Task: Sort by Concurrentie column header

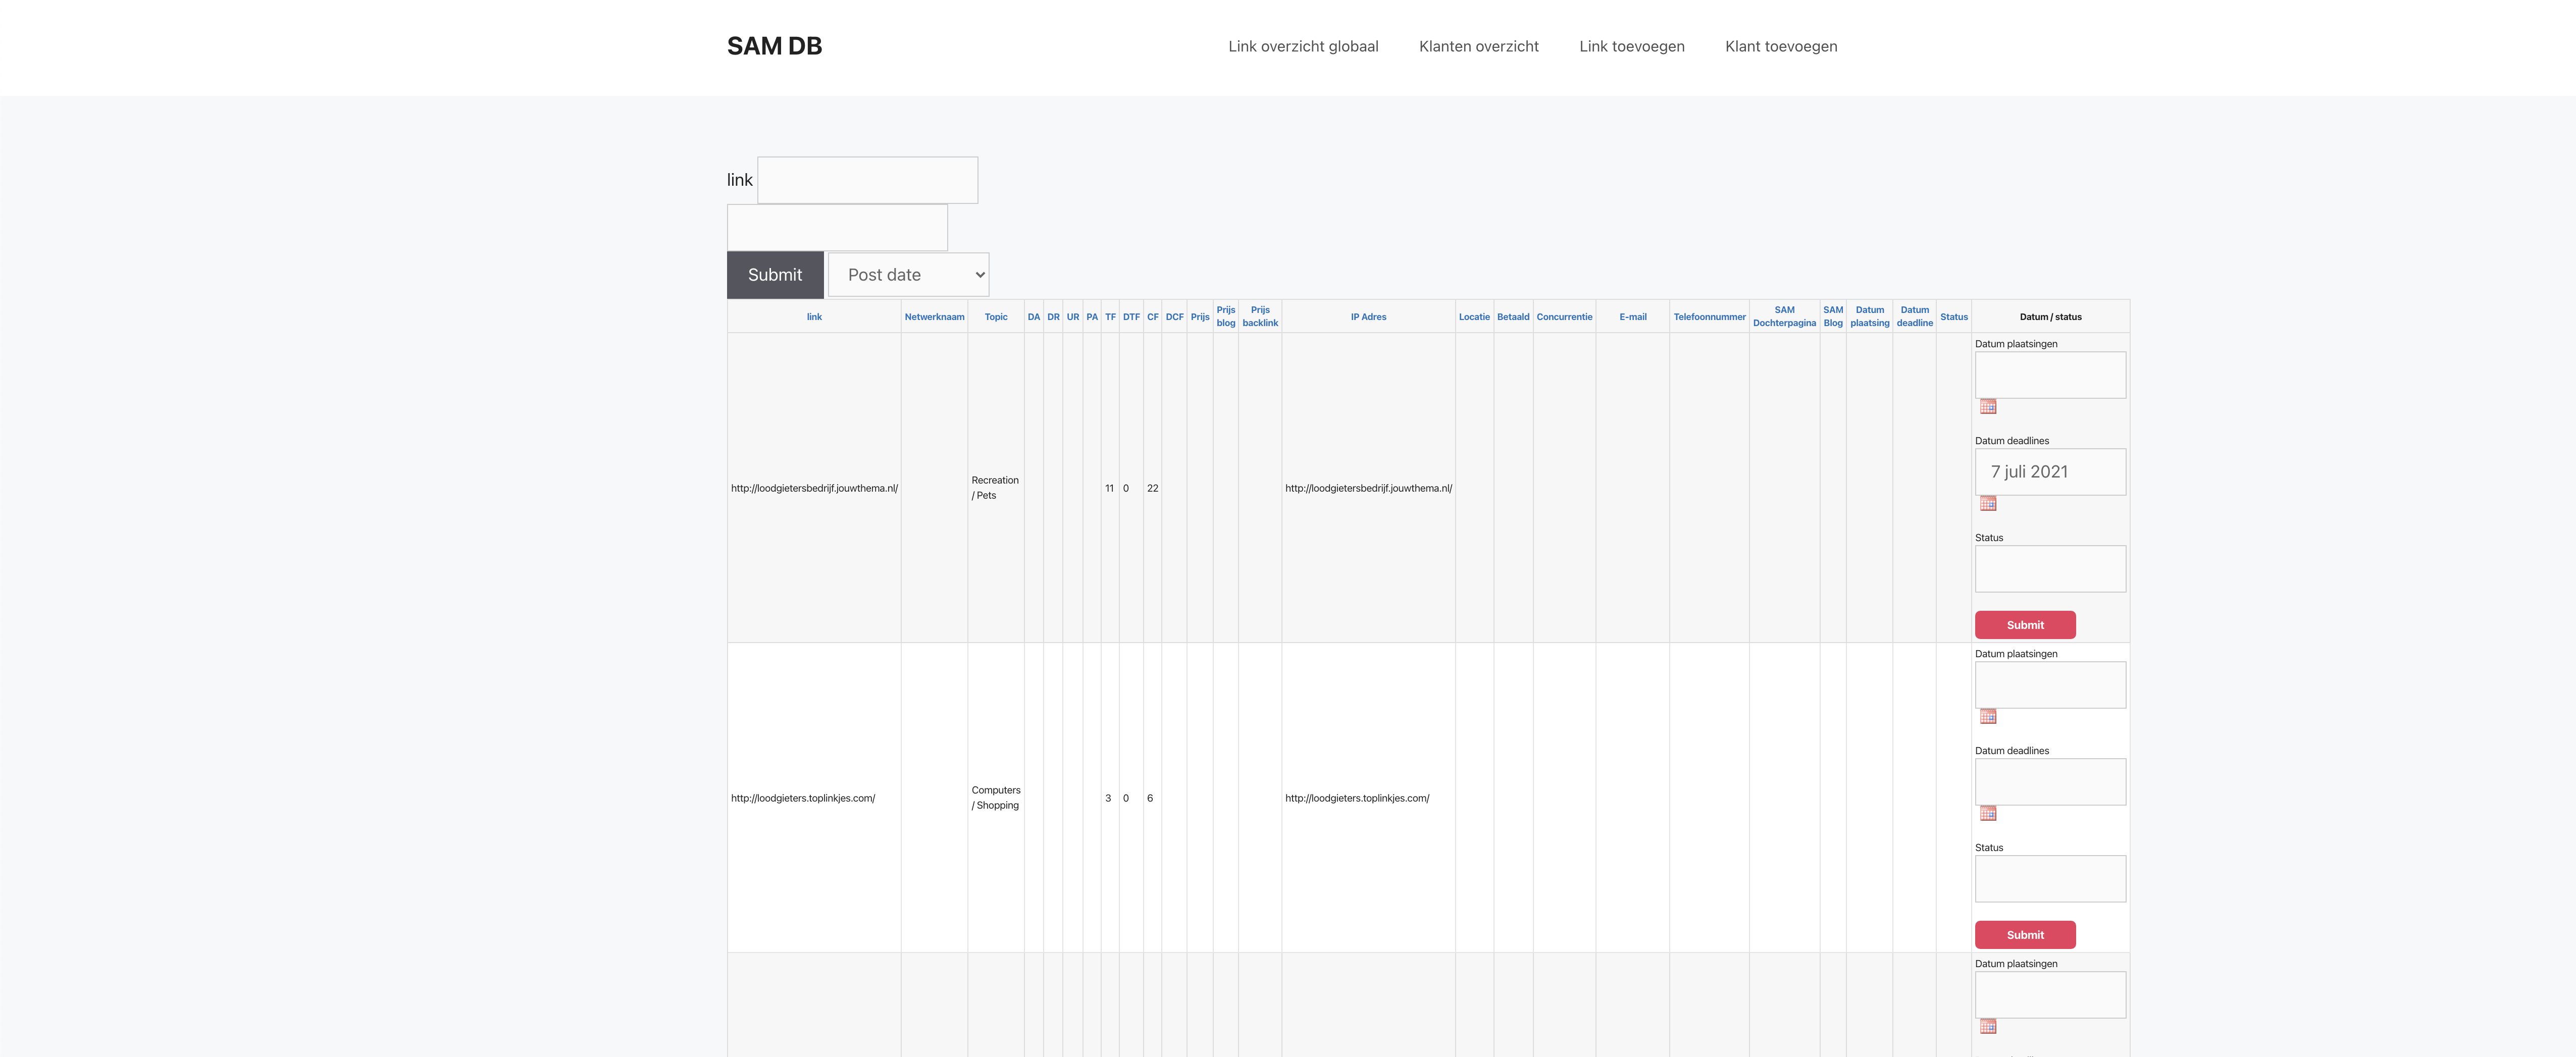Action: pos(1564,317)
